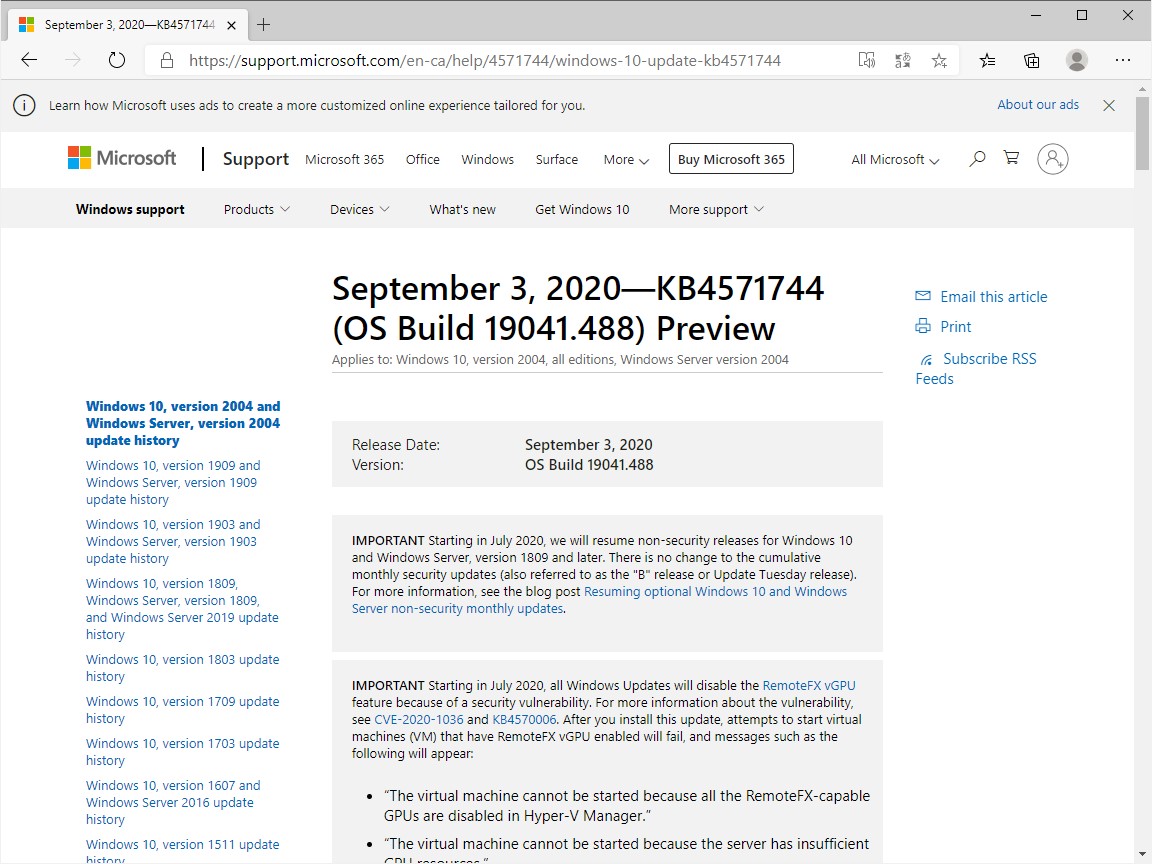
Task: Open version 1903 update history link
Action: point(173,541)
